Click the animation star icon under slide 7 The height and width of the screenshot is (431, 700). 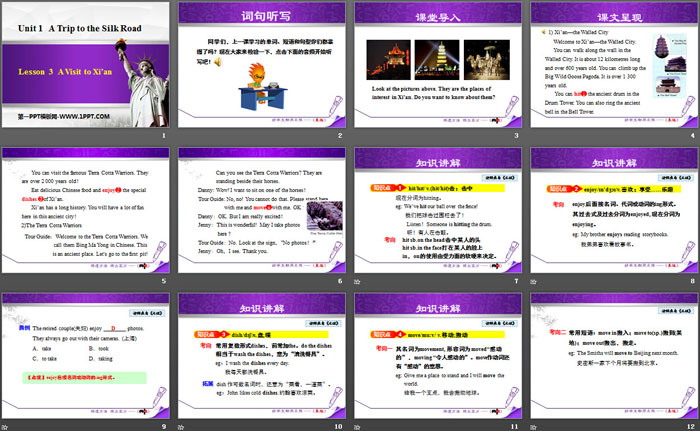click(x=357, y=281)
